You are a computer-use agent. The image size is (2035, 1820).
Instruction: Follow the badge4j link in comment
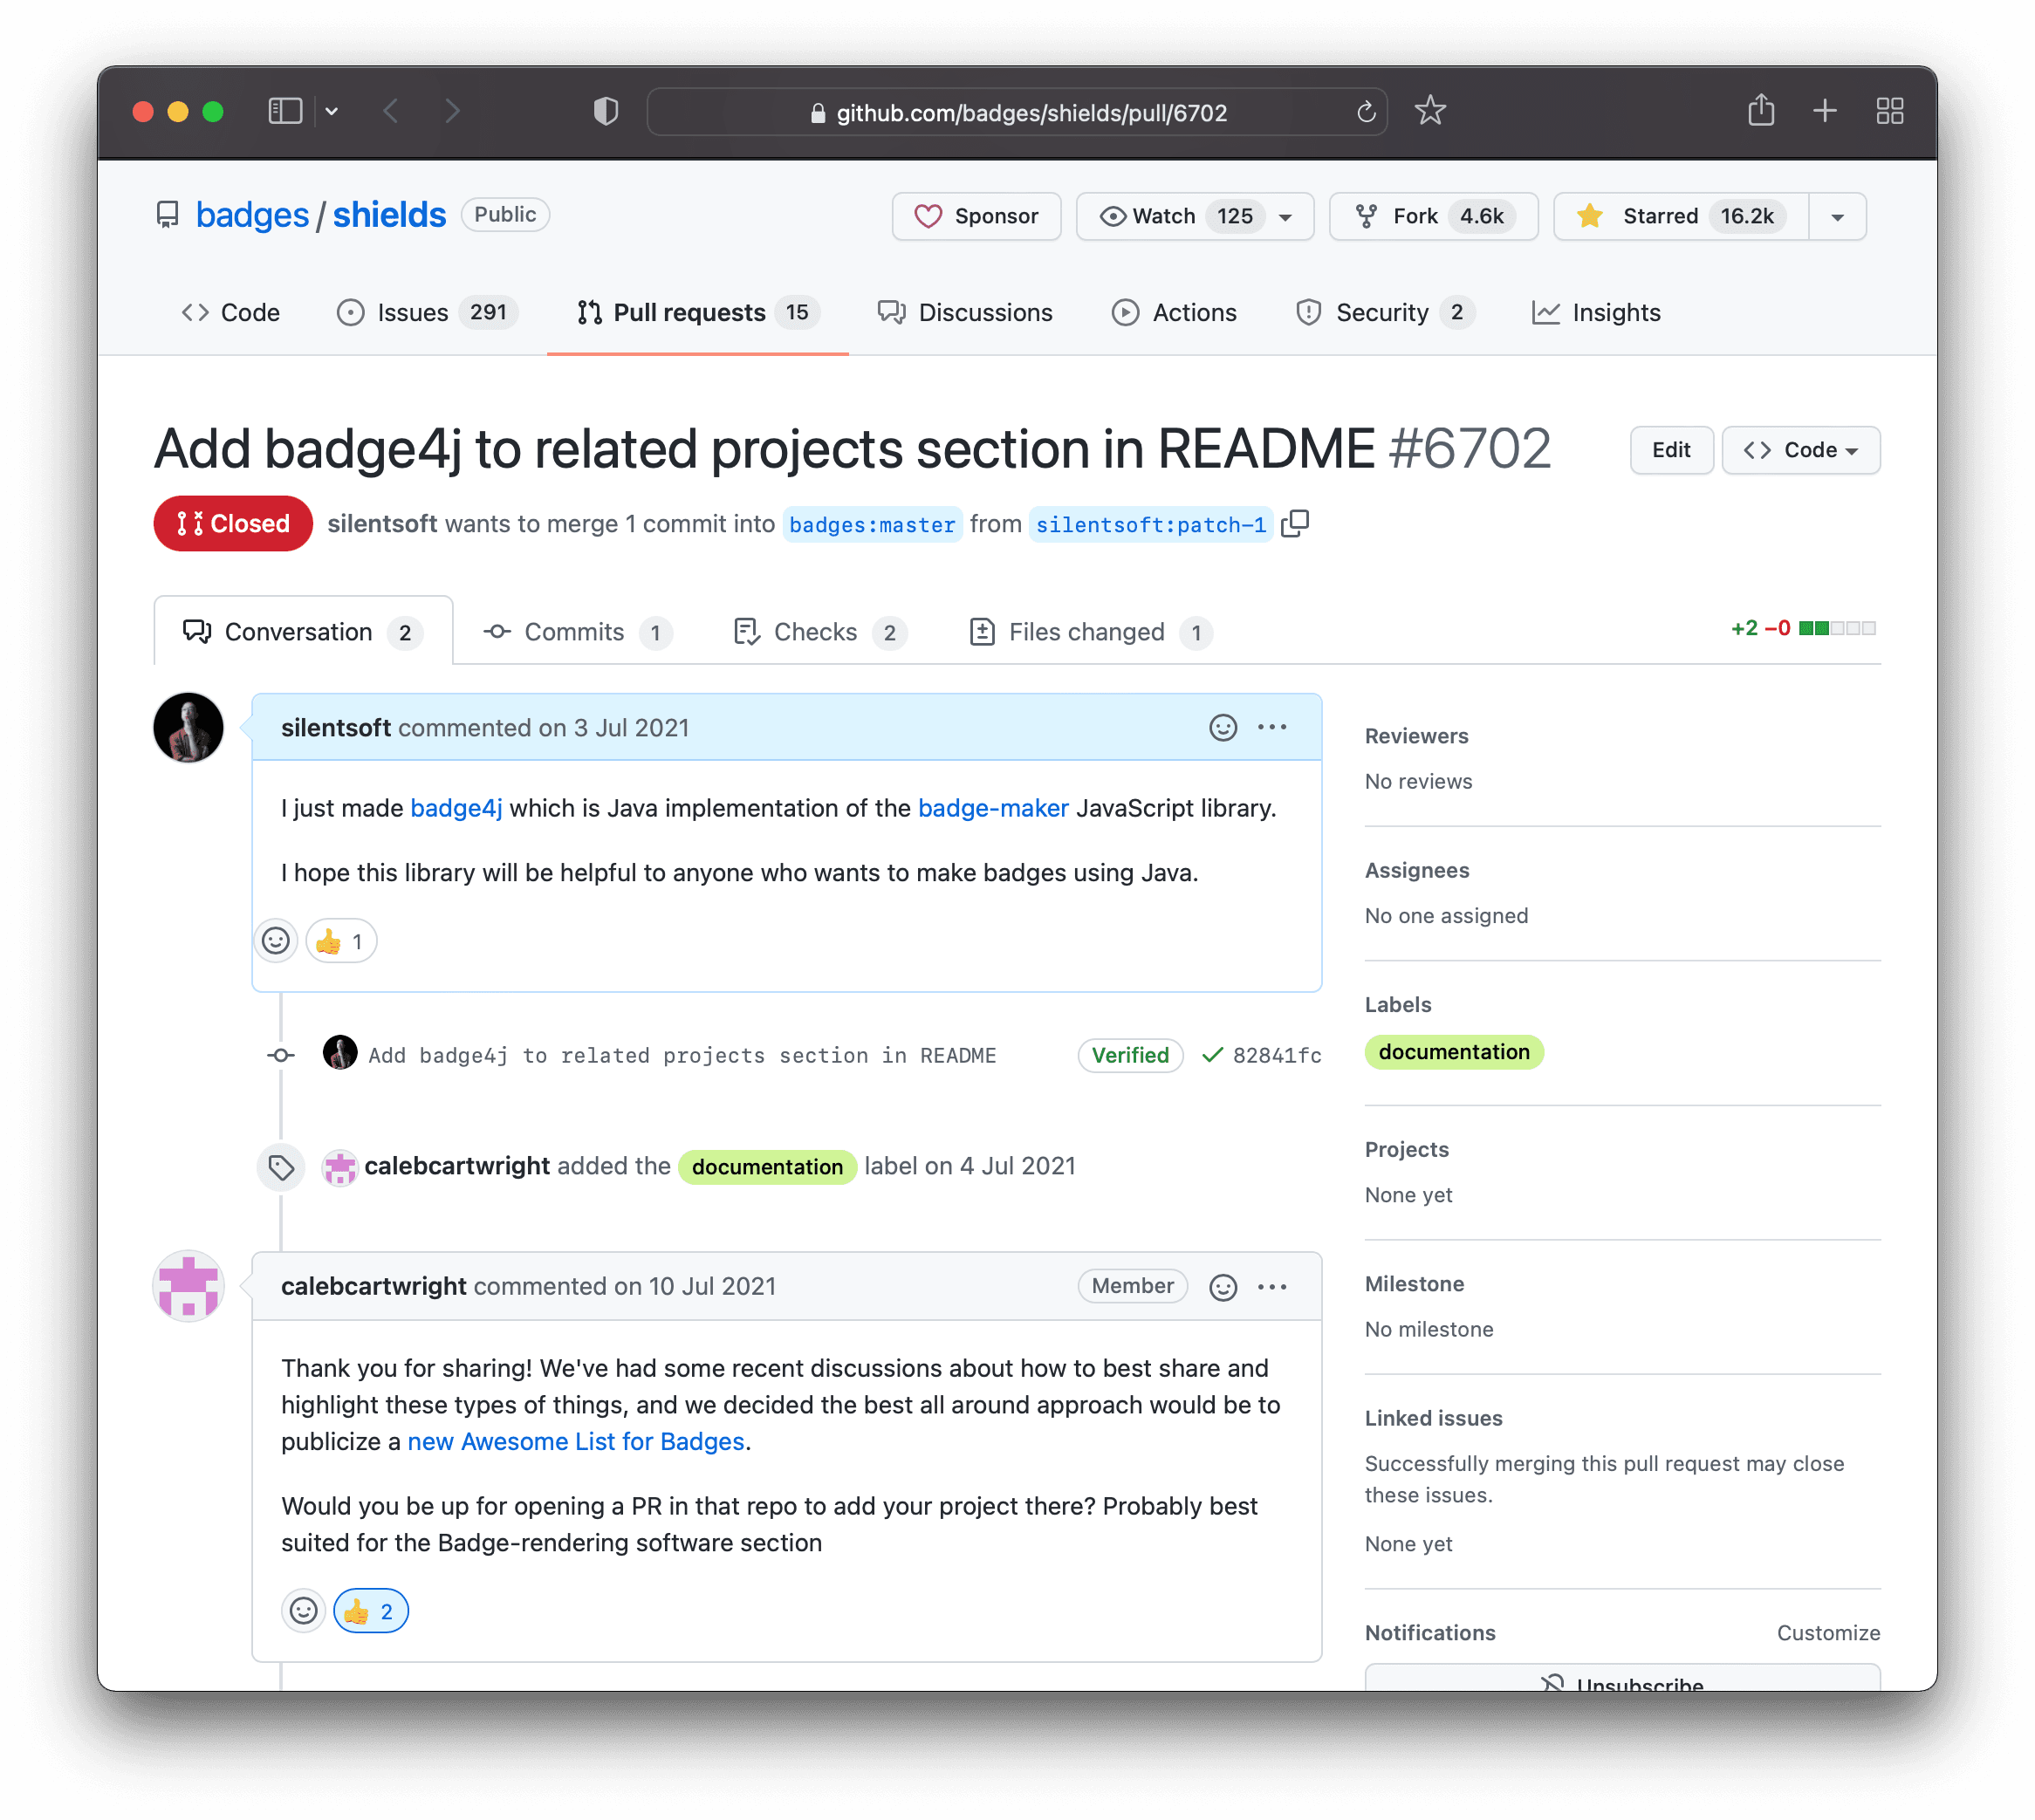click(x=456, y=808)
